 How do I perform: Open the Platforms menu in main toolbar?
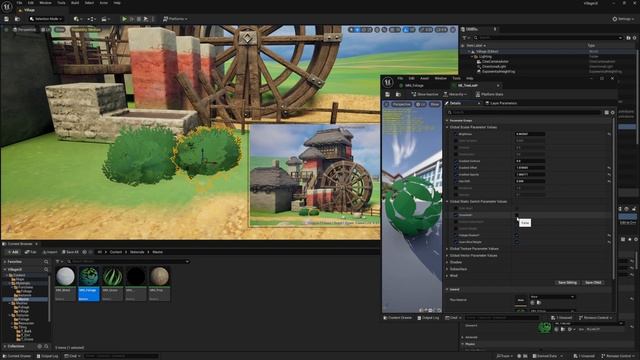pyautogui.click(x=175, y=19)
